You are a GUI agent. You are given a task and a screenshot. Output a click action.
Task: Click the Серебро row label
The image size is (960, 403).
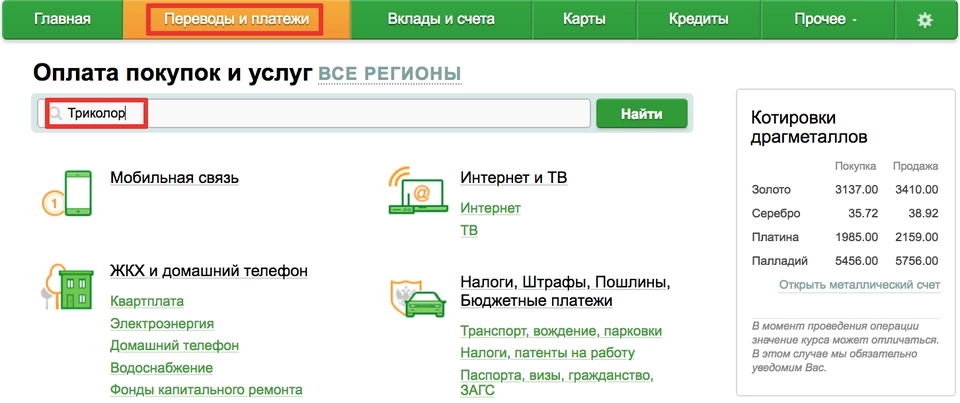click(x=776, y=214)
